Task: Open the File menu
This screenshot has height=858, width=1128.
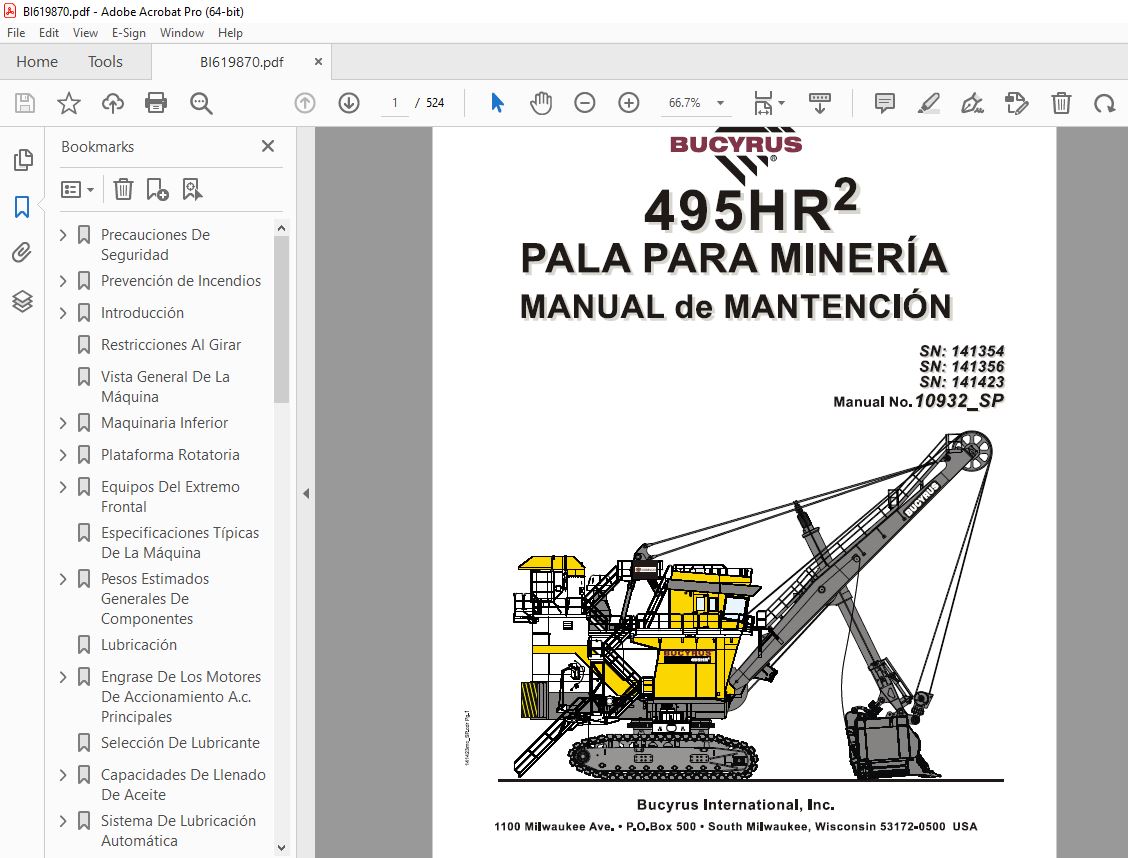Action: (16, 33)
